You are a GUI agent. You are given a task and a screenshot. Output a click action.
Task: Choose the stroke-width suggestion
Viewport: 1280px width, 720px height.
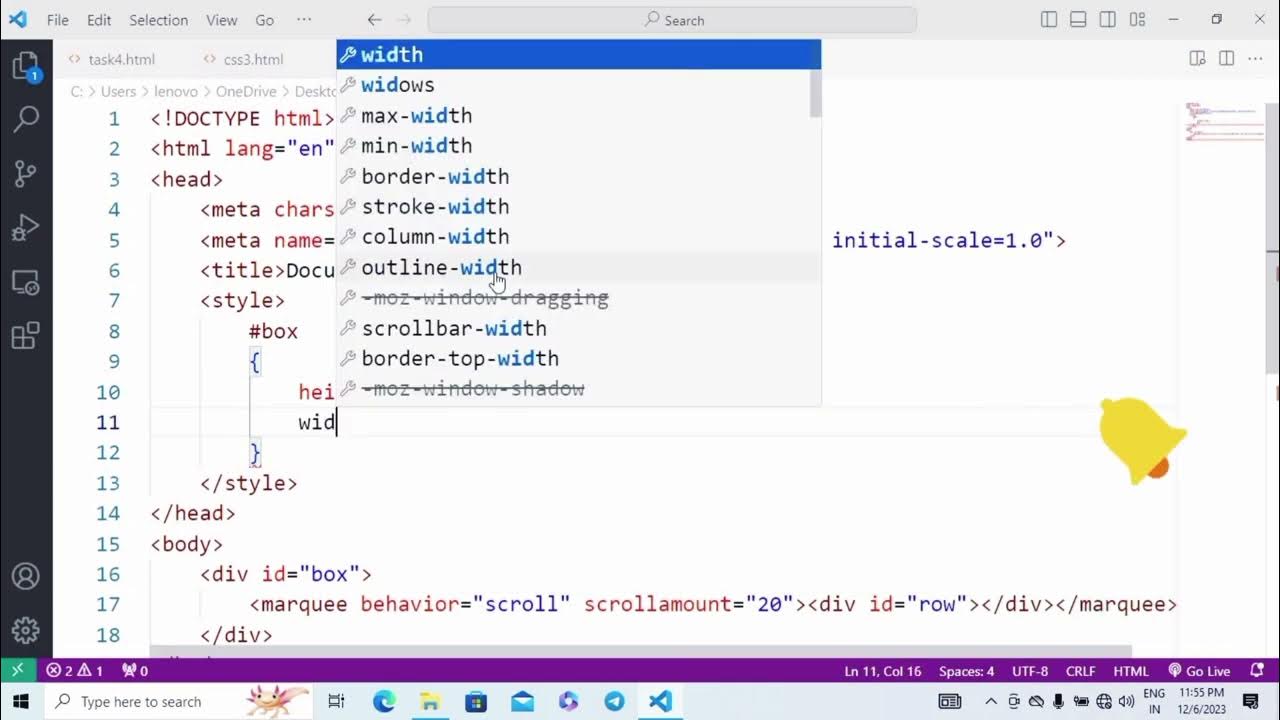[578, 207]
